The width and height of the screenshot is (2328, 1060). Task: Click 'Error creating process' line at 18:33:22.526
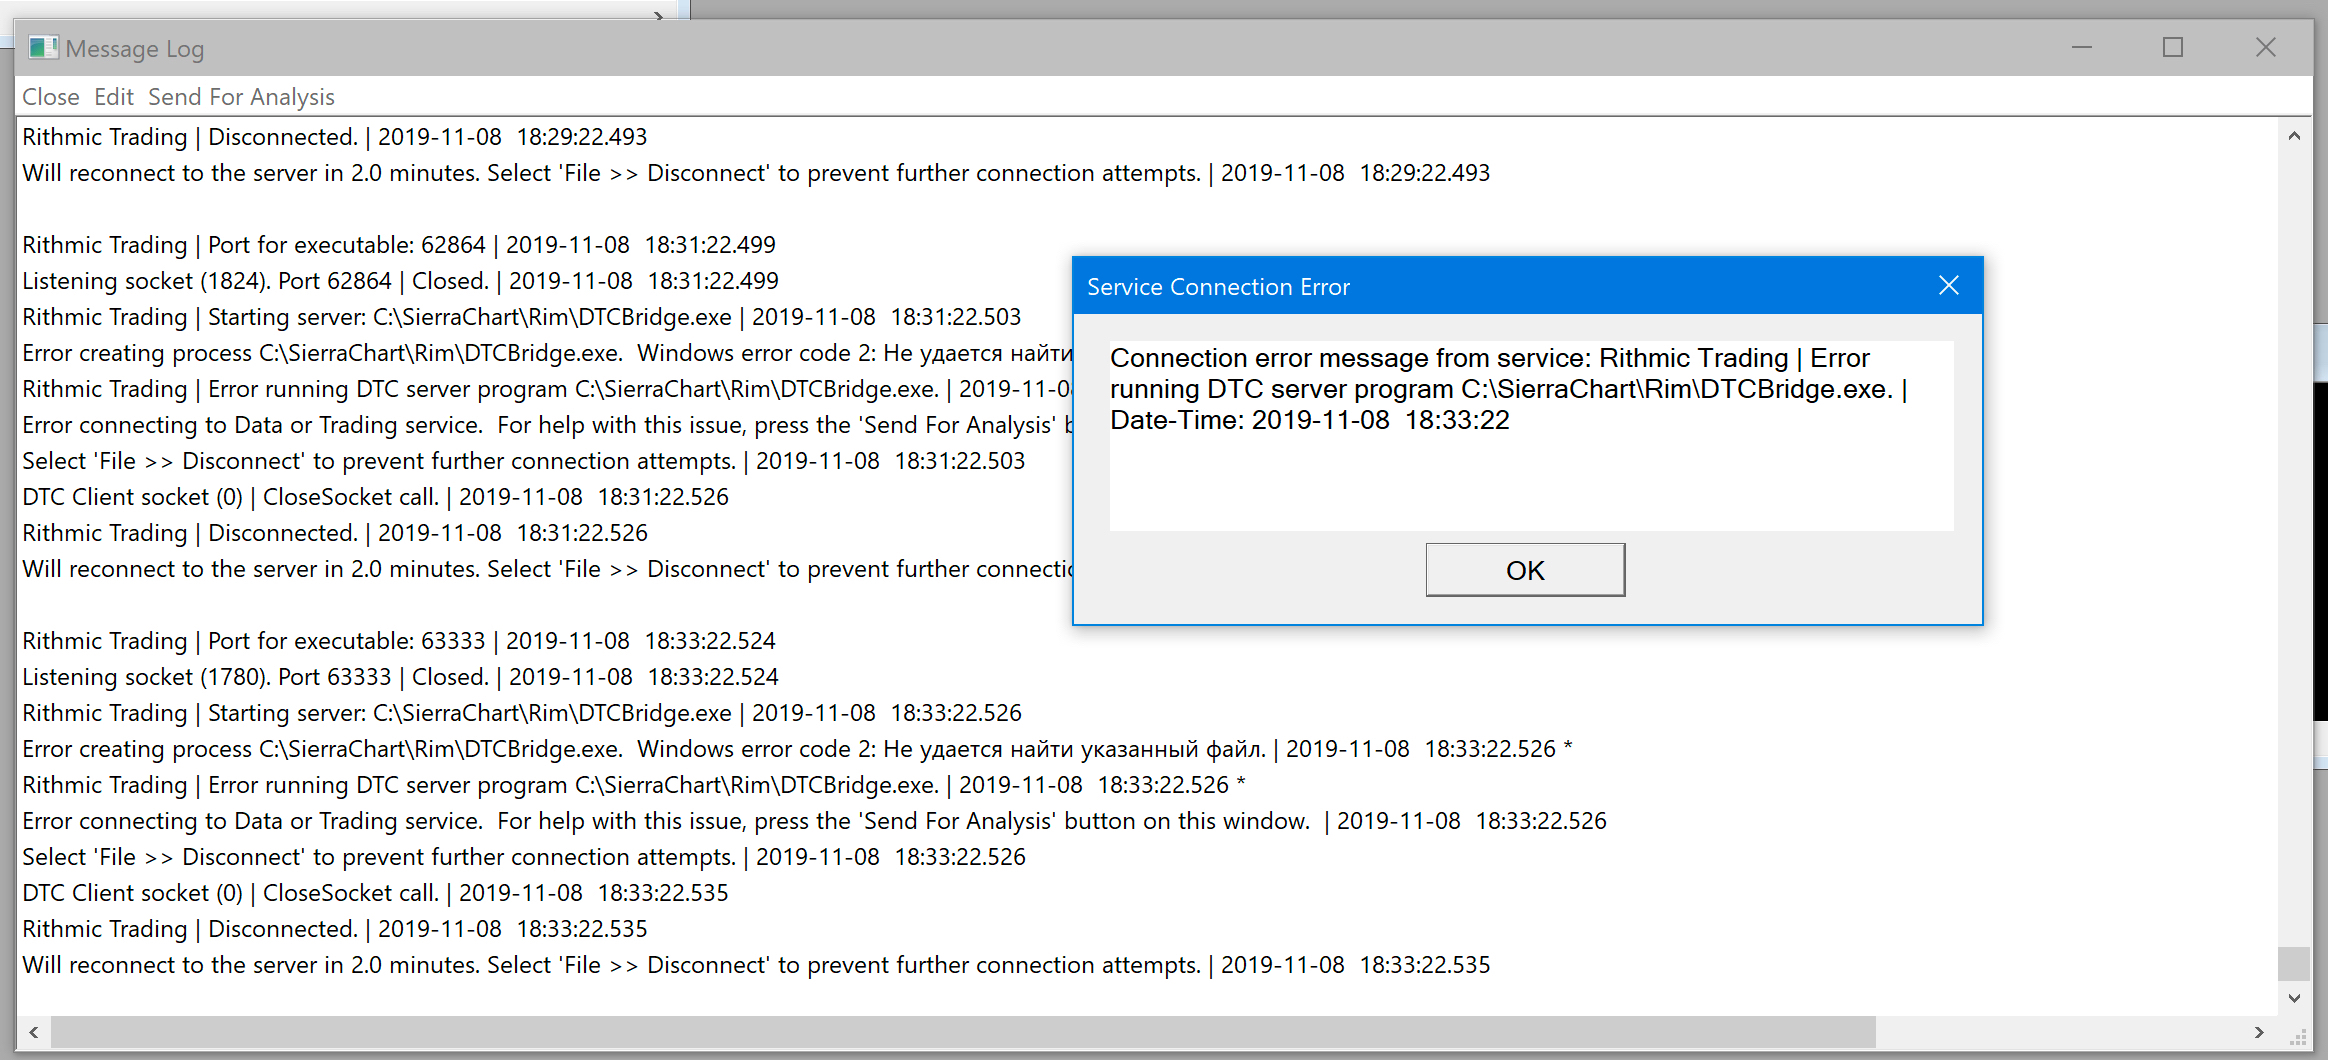click(798, 749)
